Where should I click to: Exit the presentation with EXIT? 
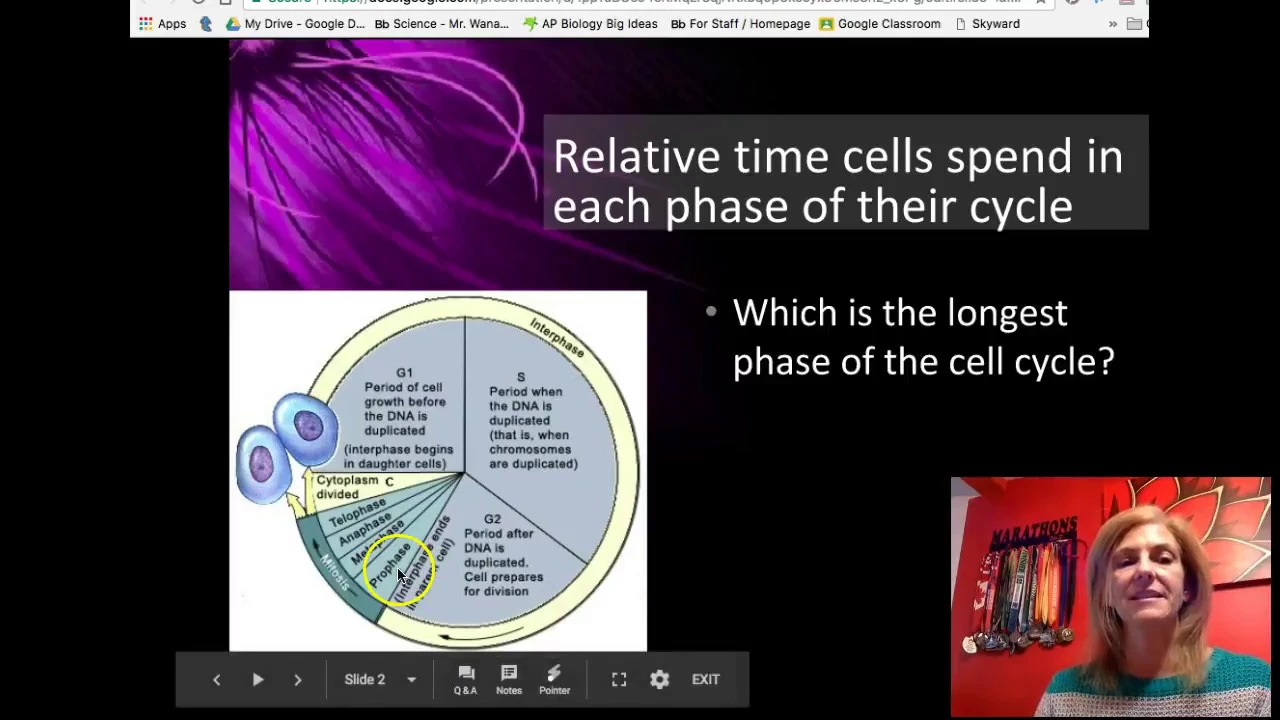705,680
